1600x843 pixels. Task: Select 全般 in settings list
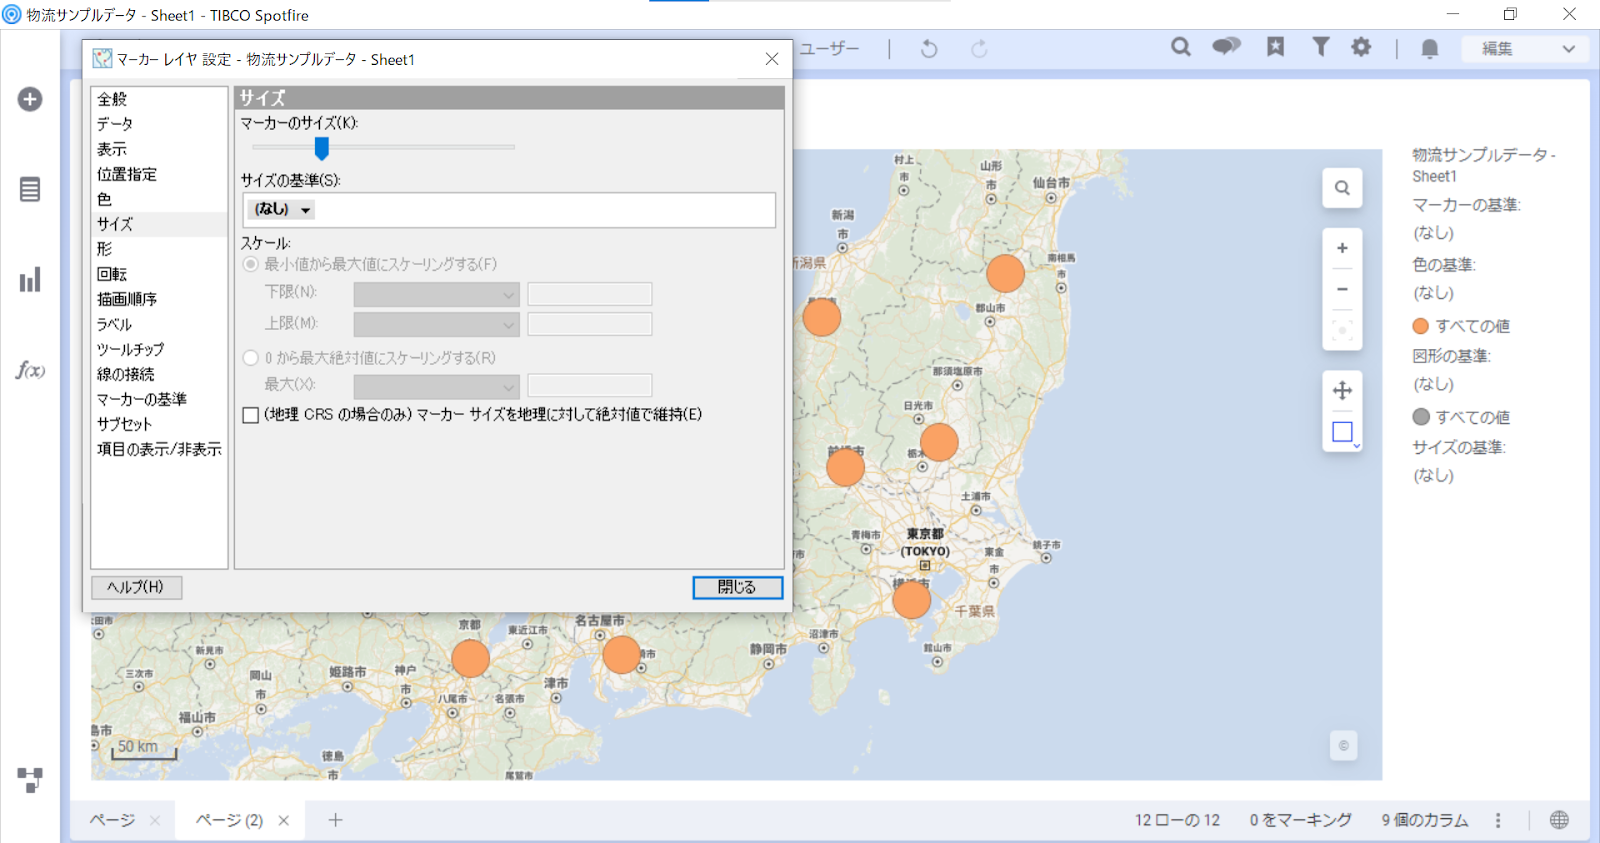tap(112, 99)
